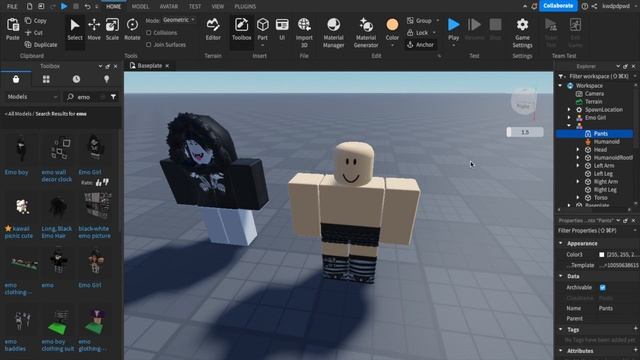The height and width of the screenshot is (360, 640).
Task: Open the Toolbox Recent clock tab
Action: coord(76,79)
